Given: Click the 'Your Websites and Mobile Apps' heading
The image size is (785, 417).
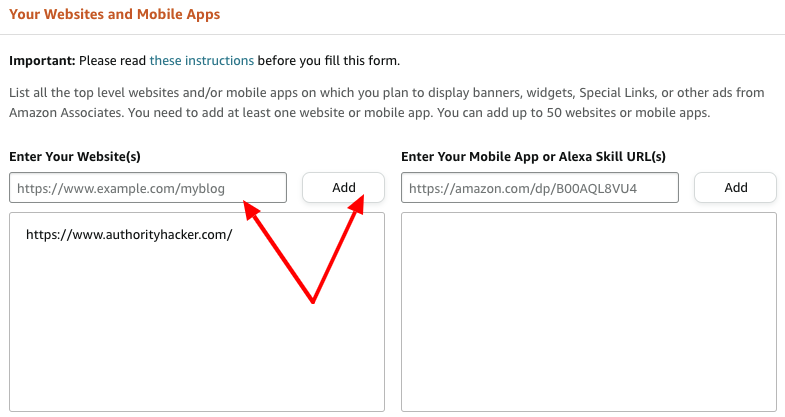Looking at the screenshot, I should (x=114, y=15).
